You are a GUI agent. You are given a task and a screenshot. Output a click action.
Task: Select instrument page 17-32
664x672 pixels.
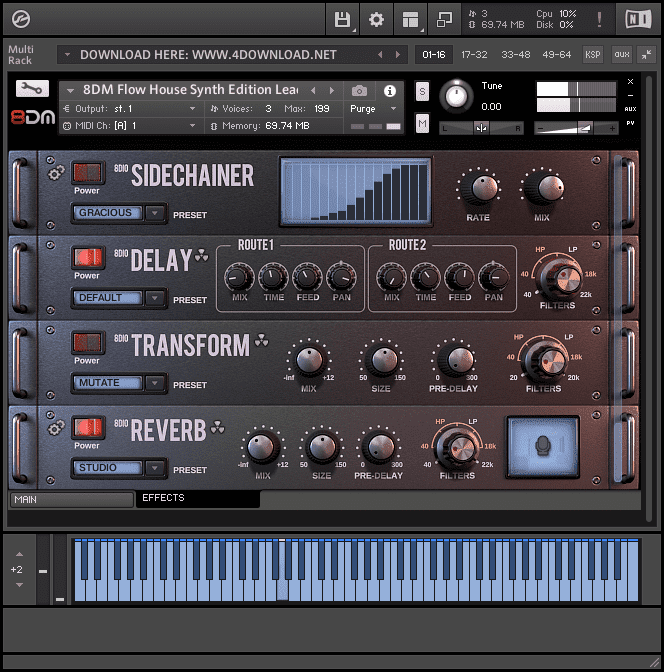click(x=474, y=54)
